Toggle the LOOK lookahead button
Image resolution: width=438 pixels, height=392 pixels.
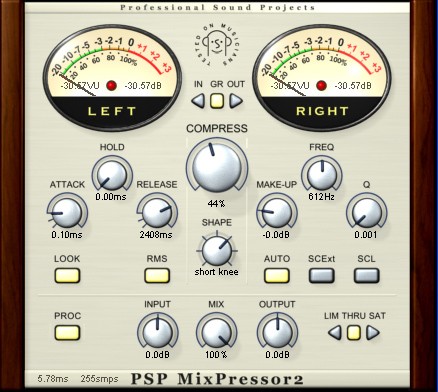click(x=67, y=276)
